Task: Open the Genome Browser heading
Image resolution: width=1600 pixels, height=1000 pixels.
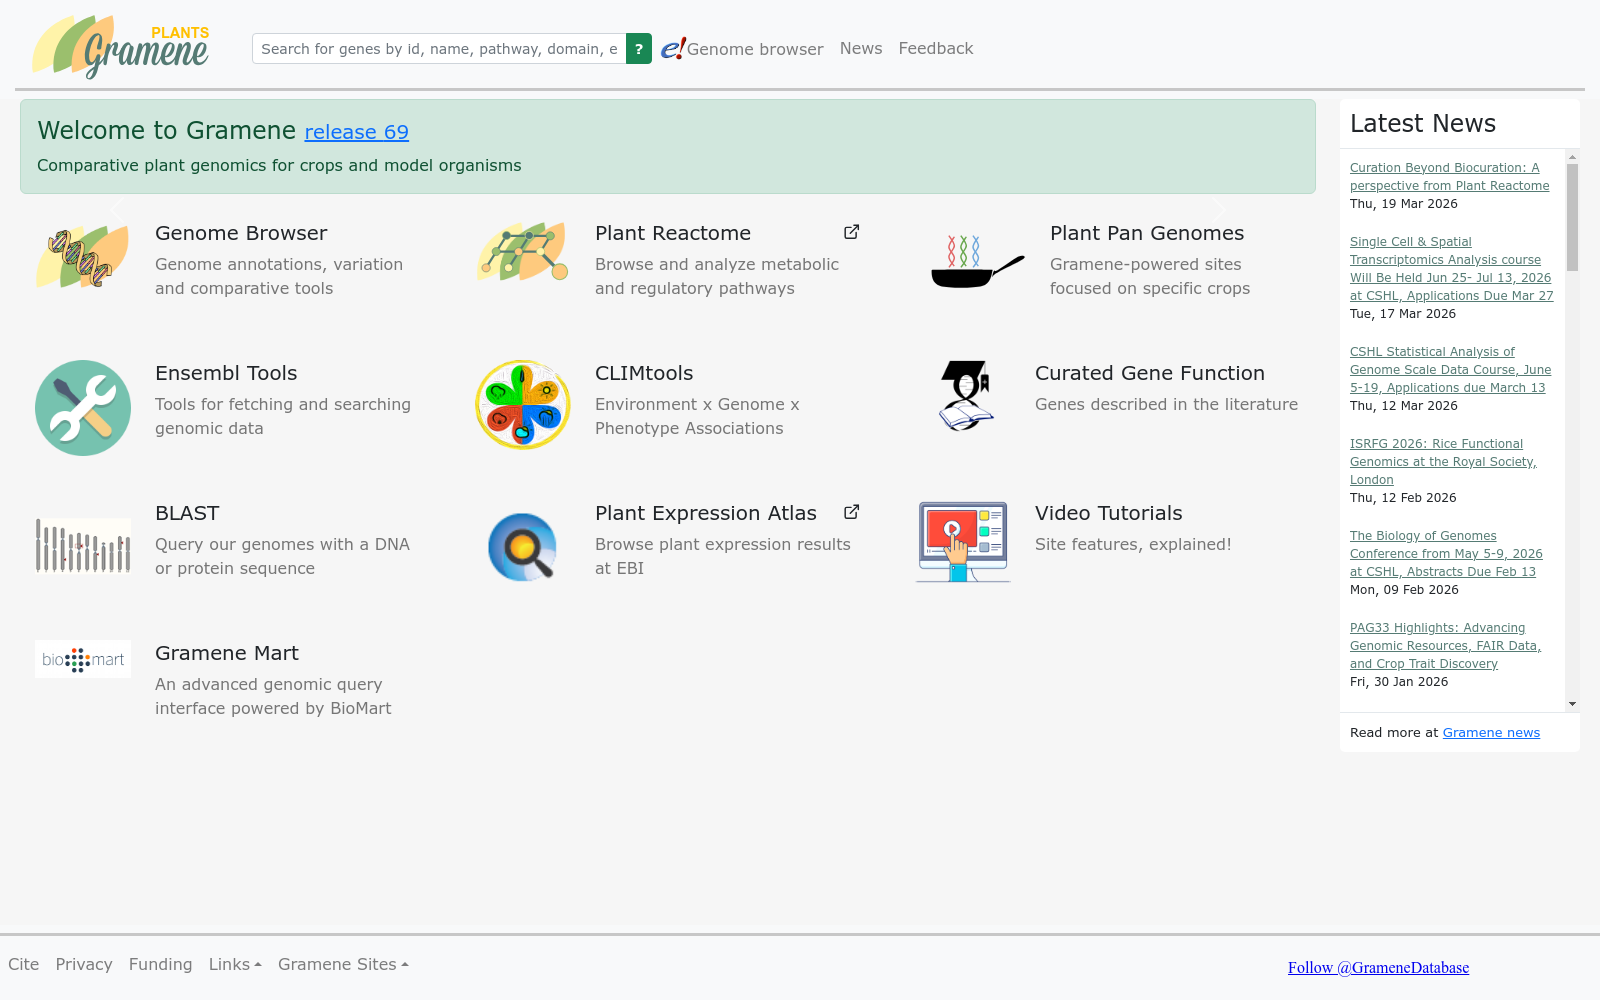Action: [x=241, y=233]
